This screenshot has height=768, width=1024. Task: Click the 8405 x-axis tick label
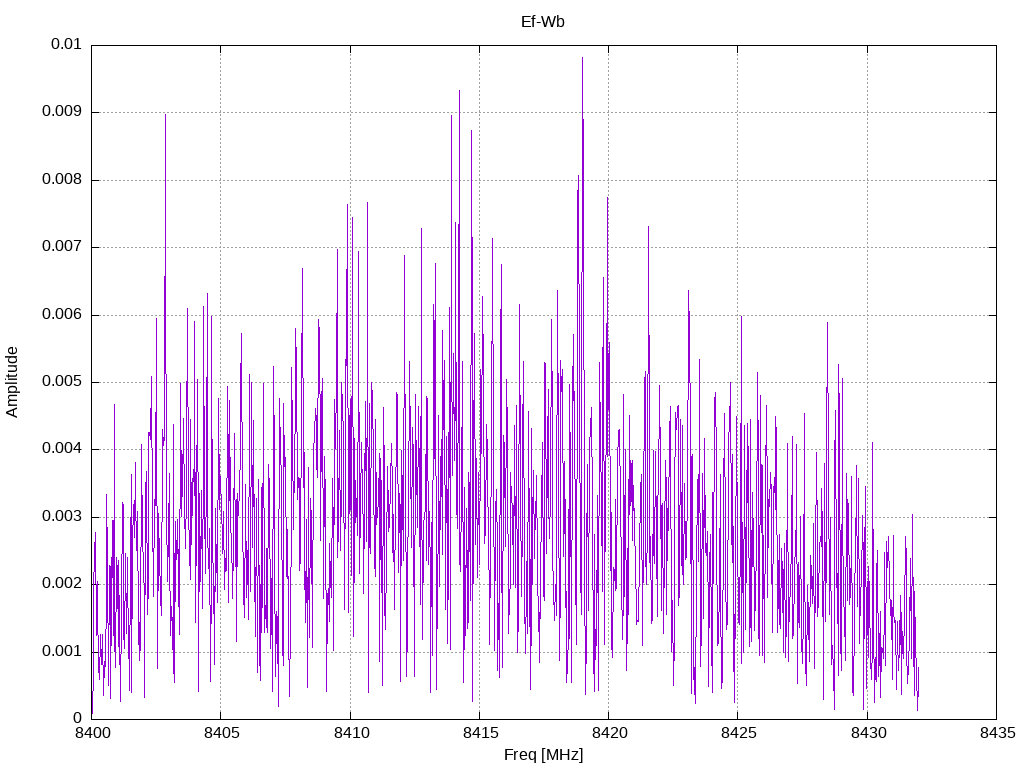(x=221, y=733)
